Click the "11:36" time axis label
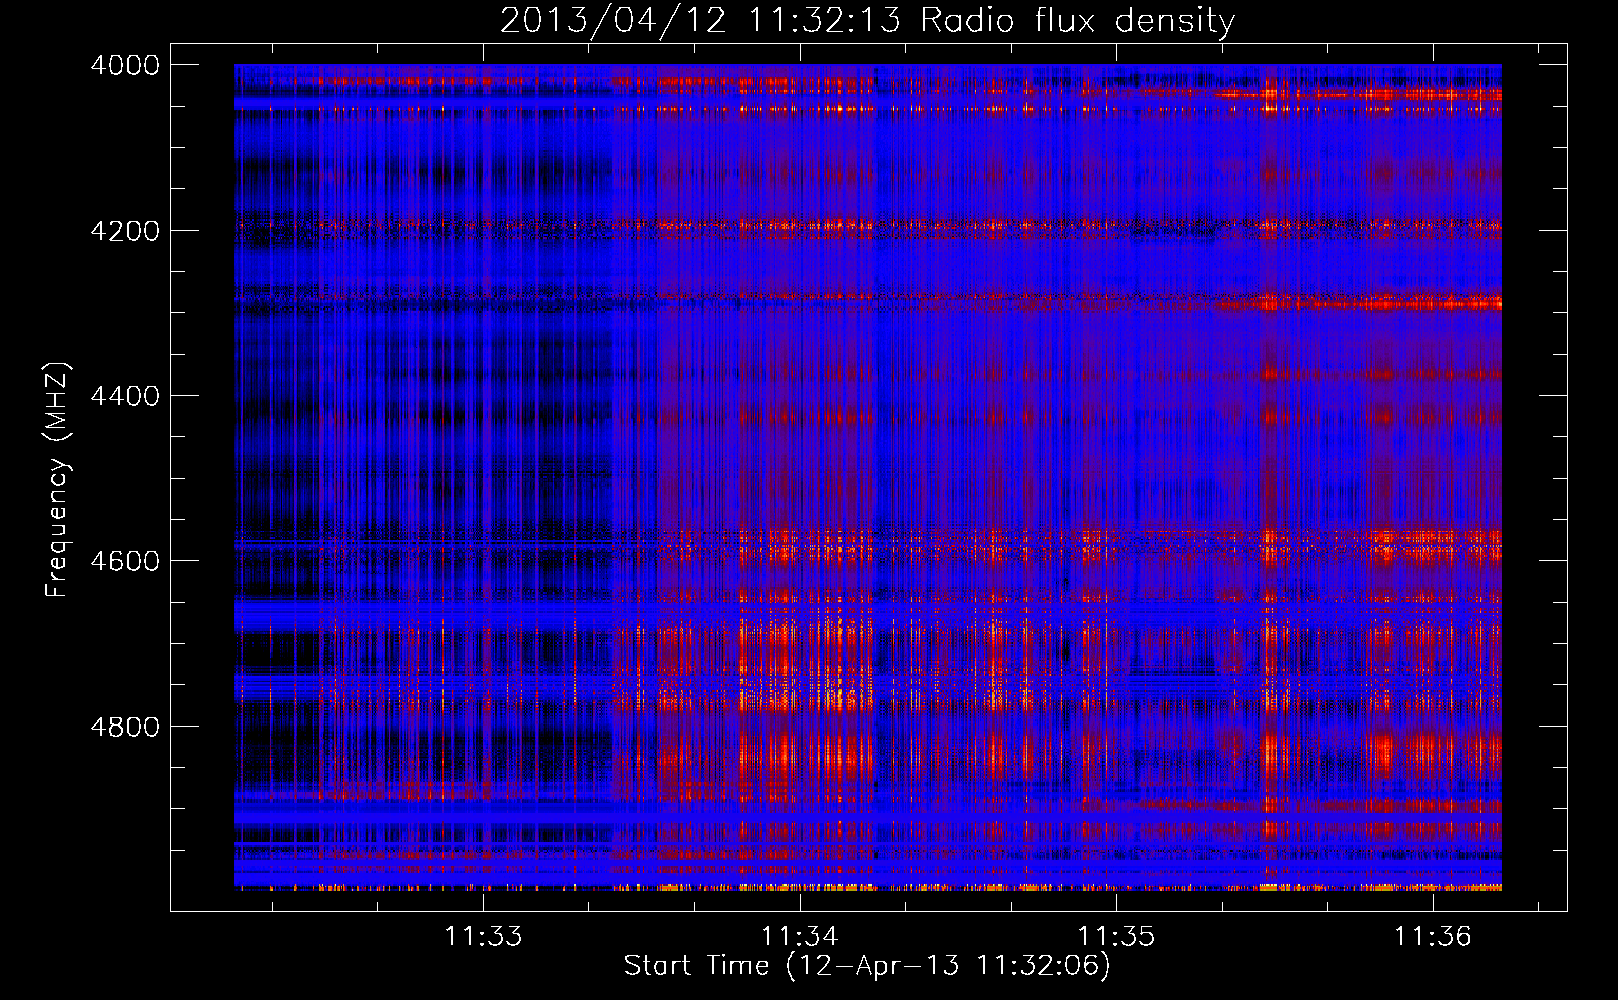The image size is (1618, 1000). coord(1433,936)
